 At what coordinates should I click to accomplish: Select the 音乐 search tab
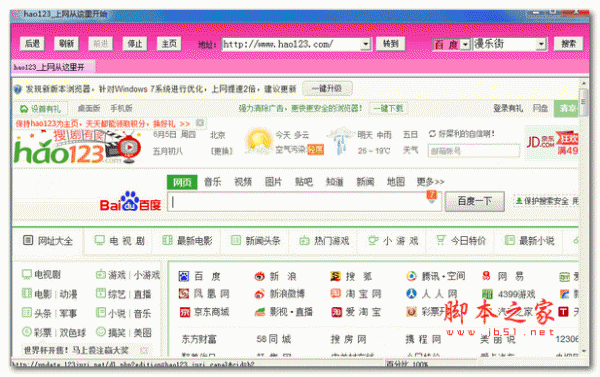coord(212,181)
